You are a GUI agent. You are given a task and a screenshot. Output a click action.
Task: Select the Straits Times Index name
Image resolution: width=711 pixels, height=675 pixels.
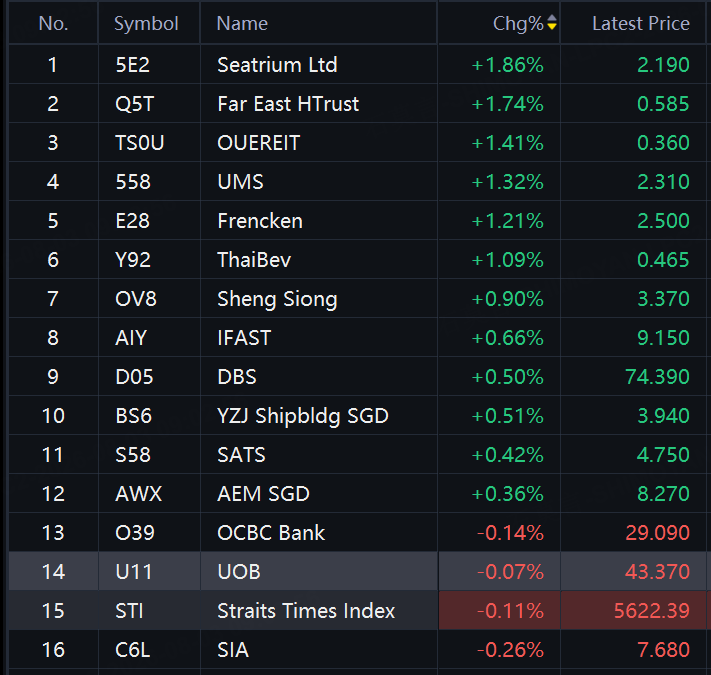pyautogui.click(x=306, y=611)
